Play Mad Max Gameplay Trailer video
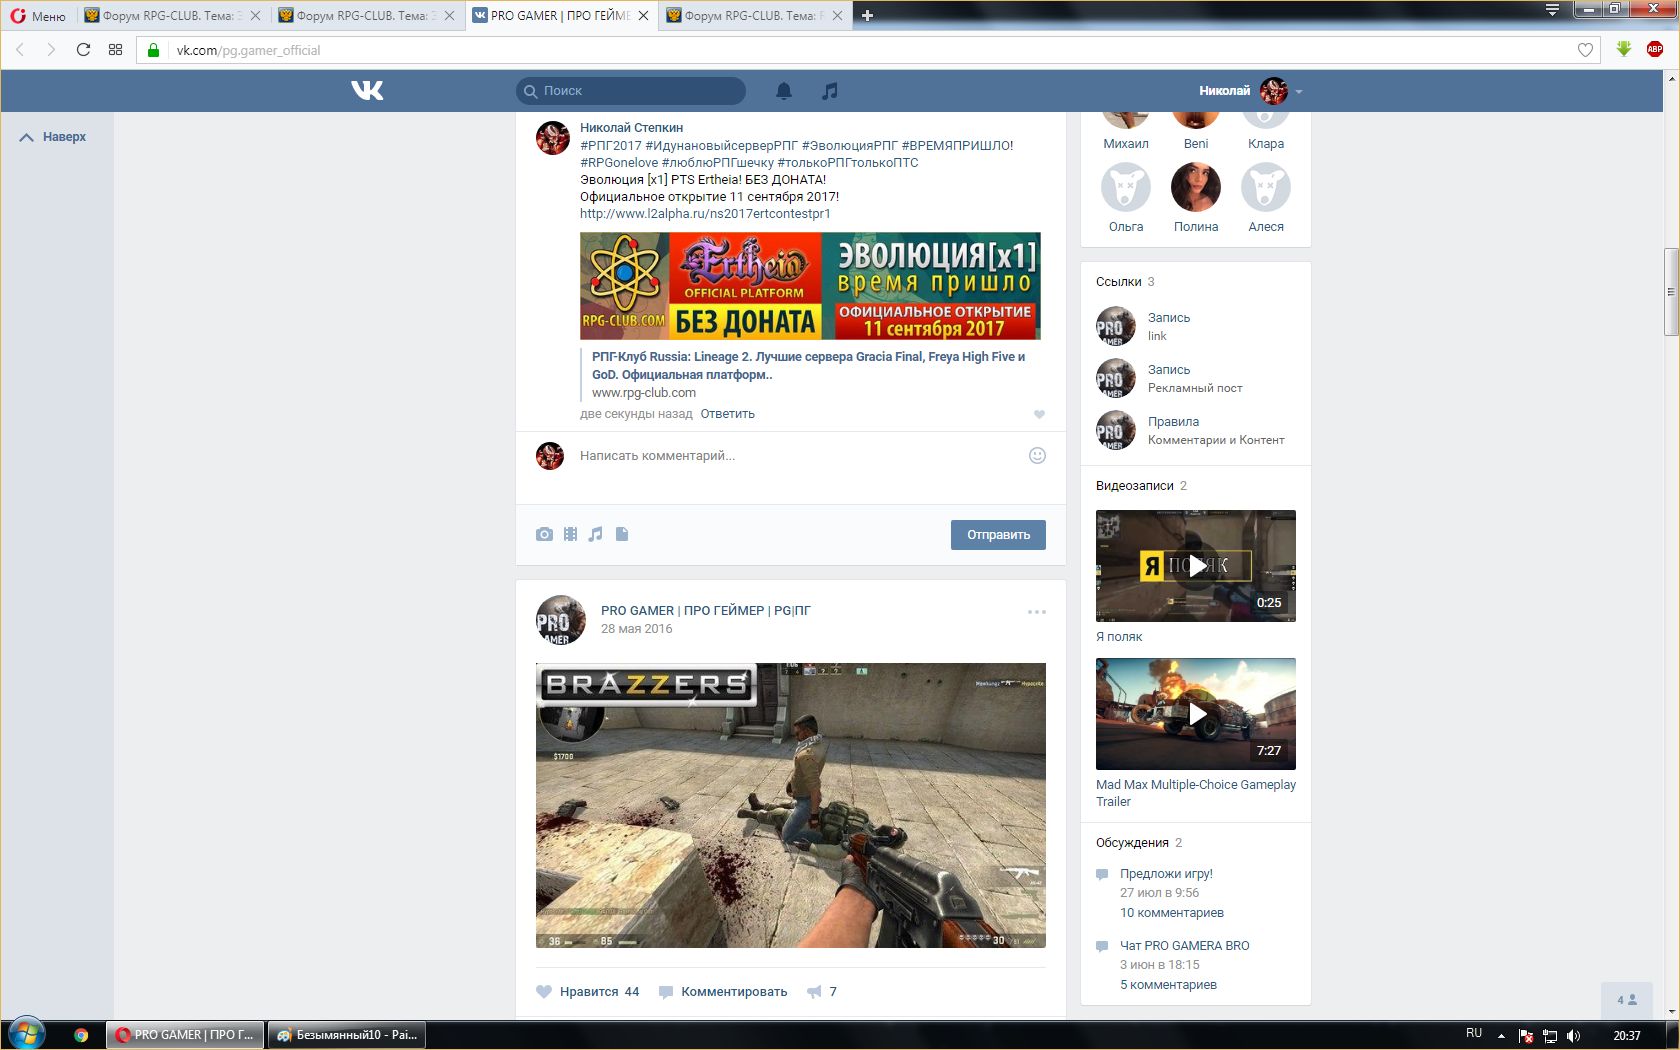This screenshot has height=1050, width=1680. click(x=1196, y=714)
